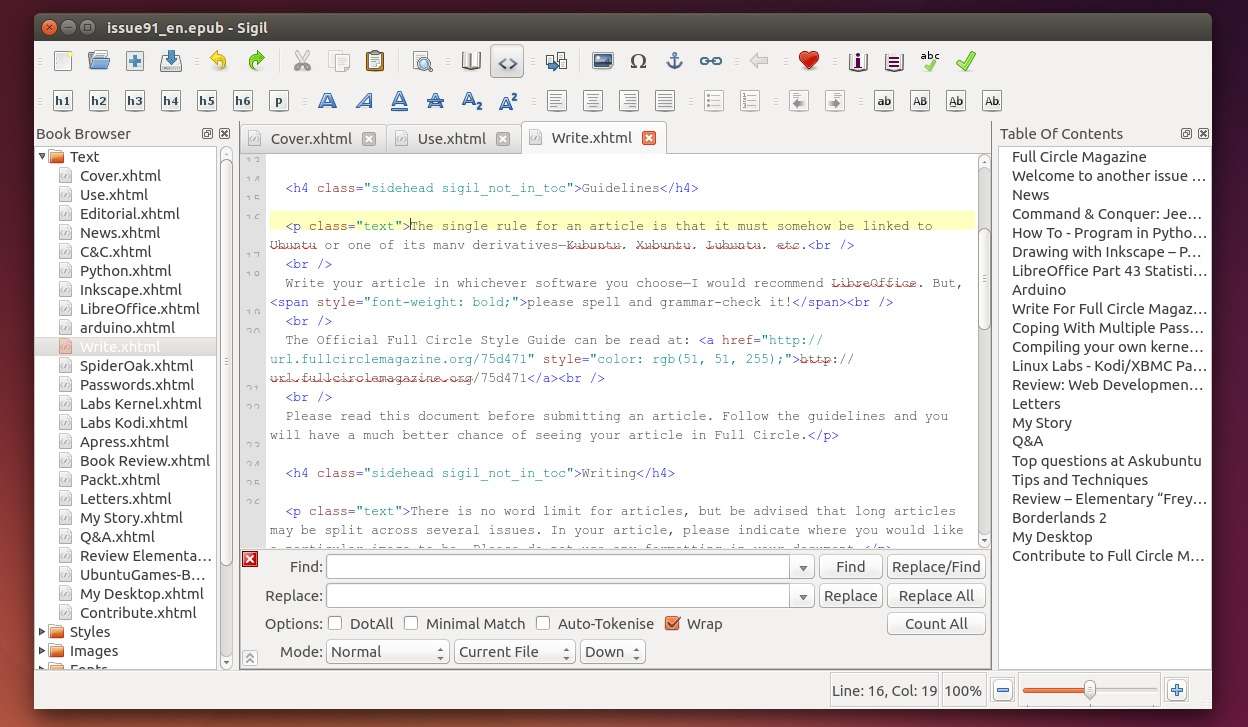
Task: Open the Mode dropdown showing Normal
Action: click(x=387, y=651)
